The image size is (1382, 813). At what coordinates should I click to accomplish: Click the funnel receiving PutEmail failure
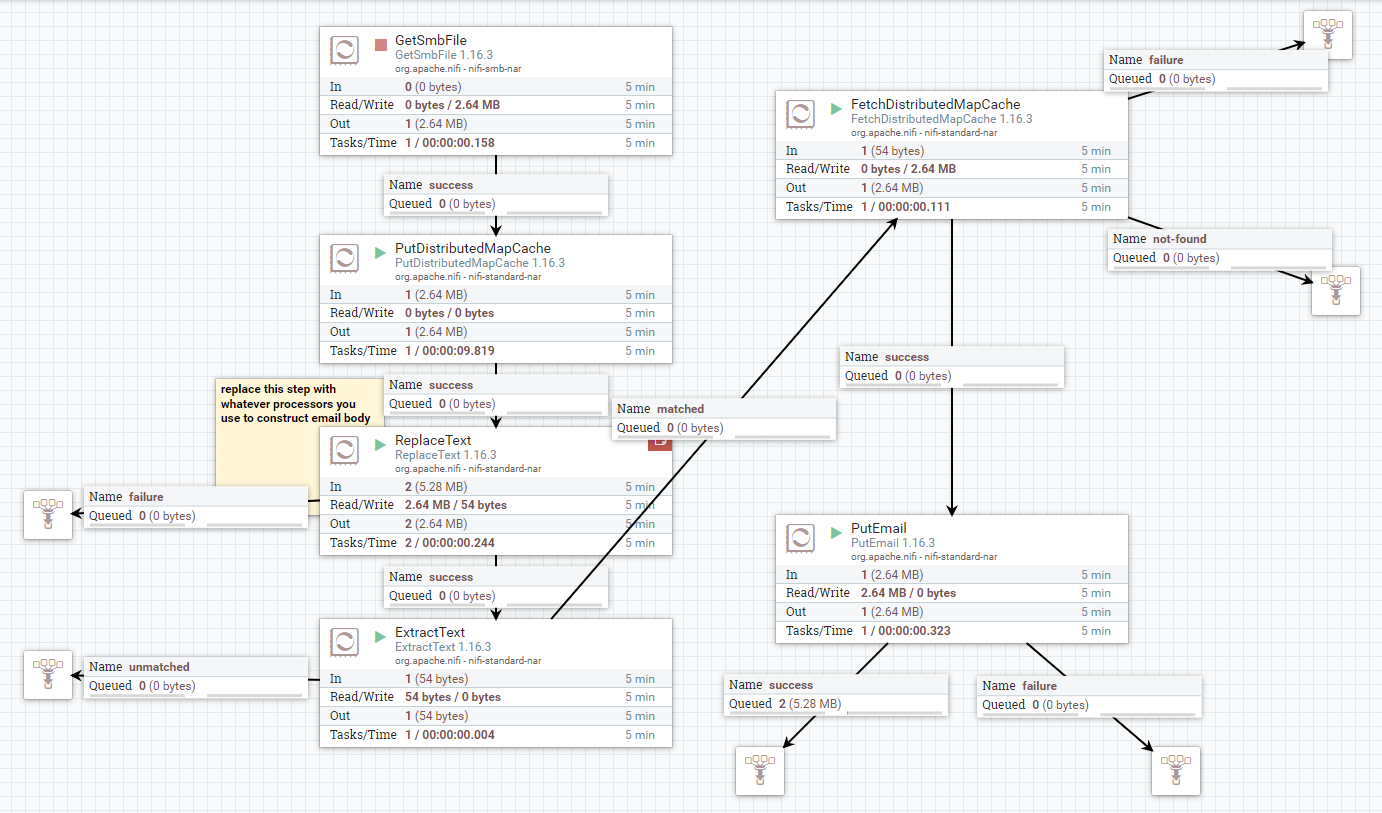click(x=1175, y=771)
